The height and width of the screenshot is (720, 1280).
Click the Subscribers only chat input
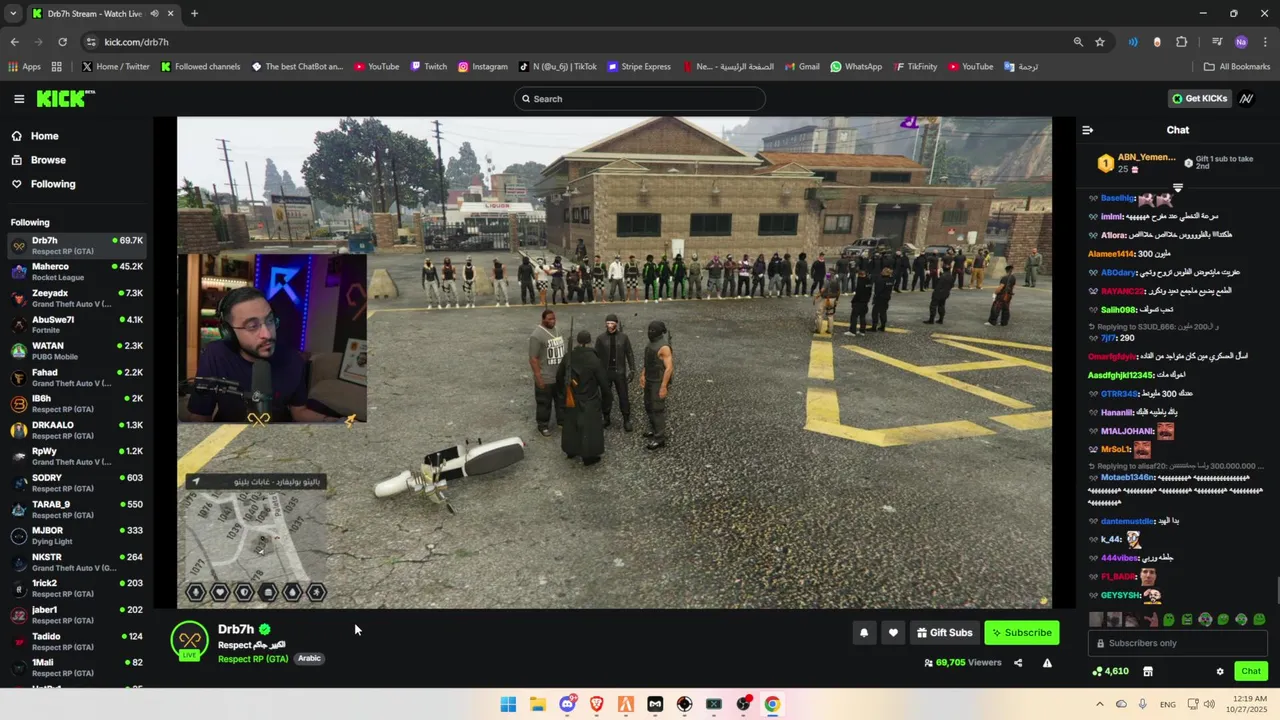click(1177, 643)
